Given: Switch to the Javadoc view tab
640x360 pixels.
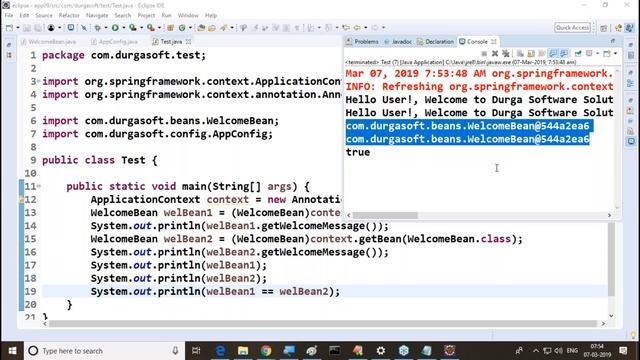Looking at the screenshot, I should click(x=398, y=42).
